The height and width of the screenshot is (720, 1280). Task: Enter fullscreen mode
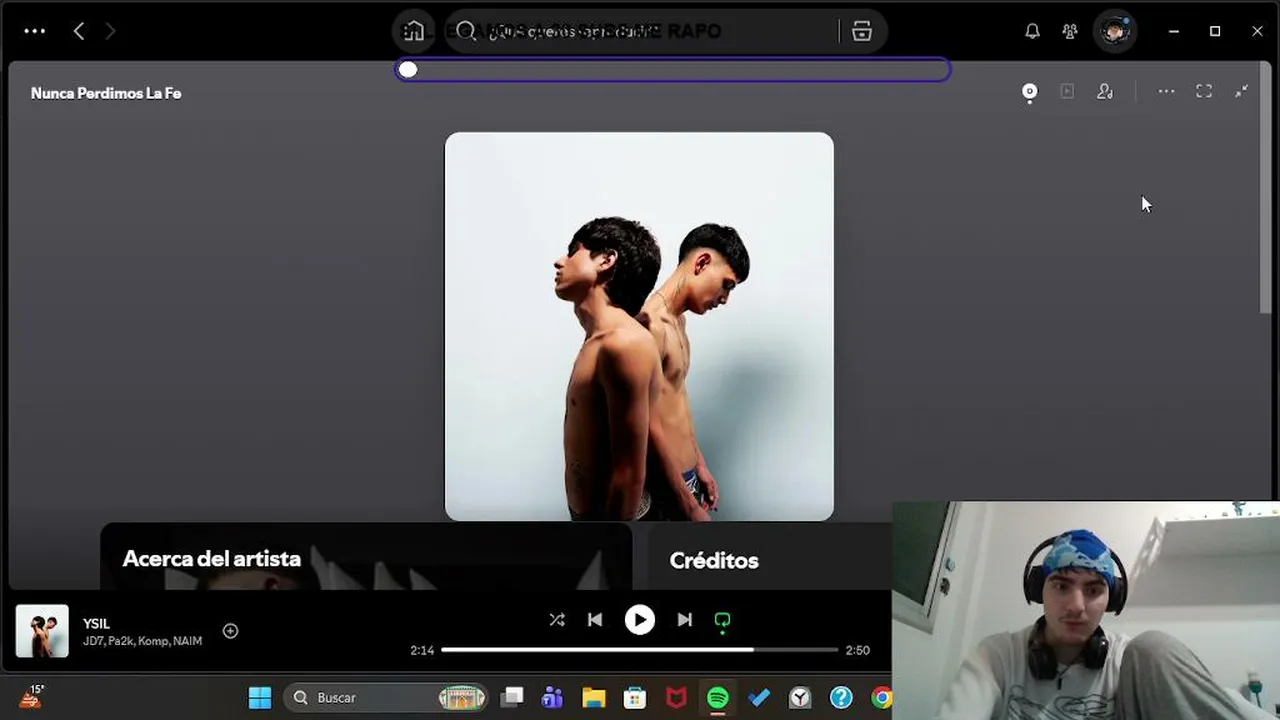click(1204, 92)
